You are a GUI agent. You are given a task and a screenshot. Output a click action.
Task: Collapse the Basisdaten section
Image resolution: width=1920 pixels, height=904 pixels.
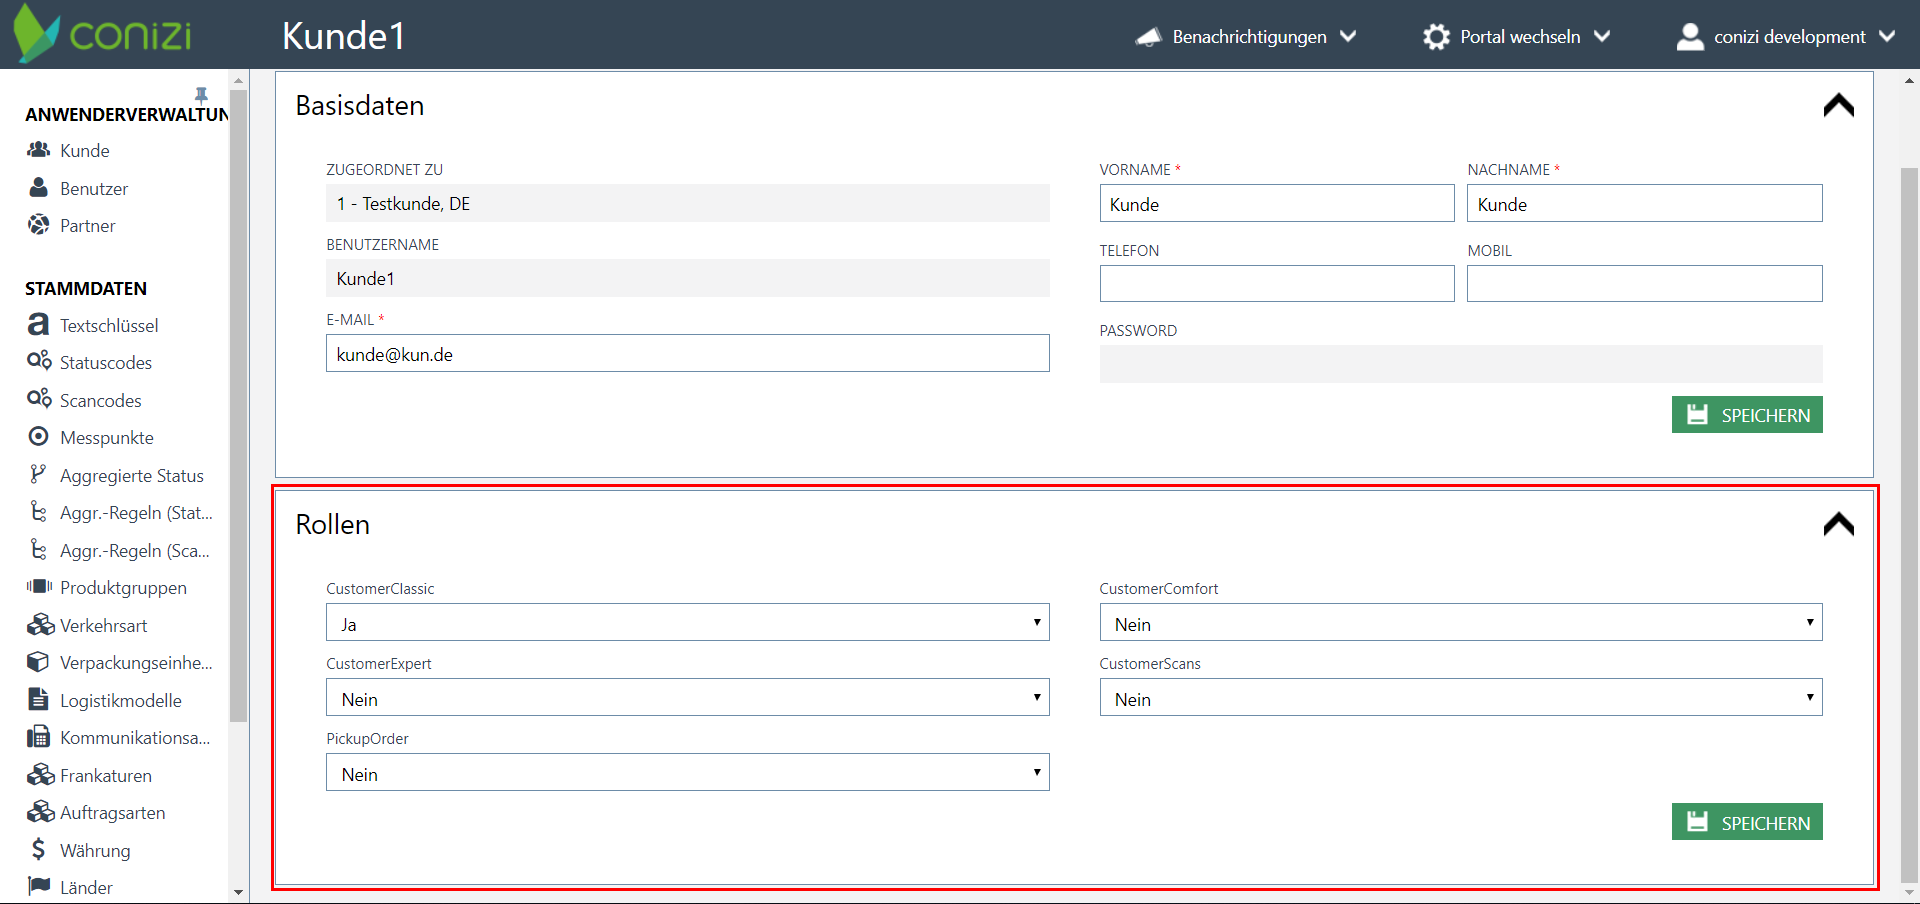click(1838, 106)
